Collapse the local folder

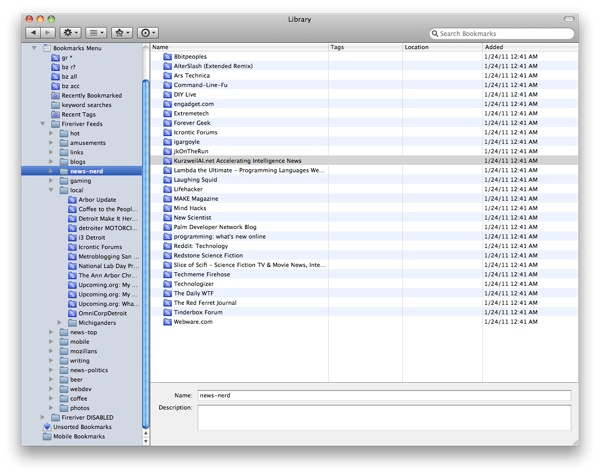pyautogui.click(x=51, y=190)
